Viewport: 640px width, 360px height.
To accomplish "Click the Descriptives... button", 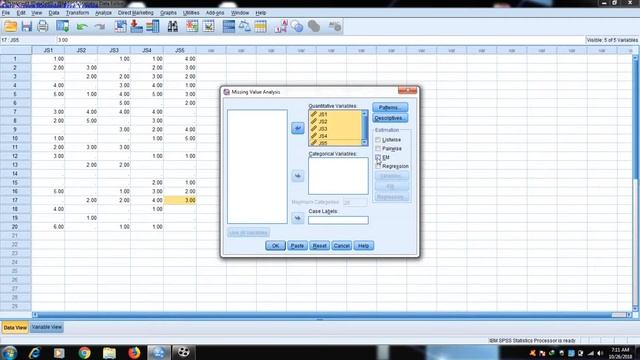I will tap(390, 118).
